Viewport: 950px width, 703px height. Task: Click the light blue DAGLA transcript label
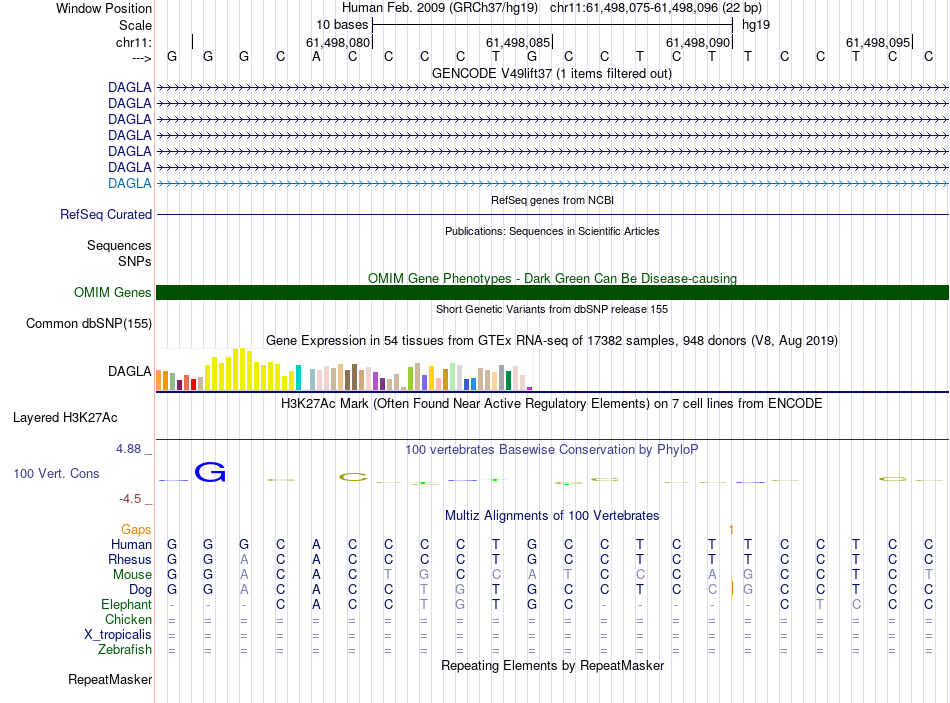(130, 183)
